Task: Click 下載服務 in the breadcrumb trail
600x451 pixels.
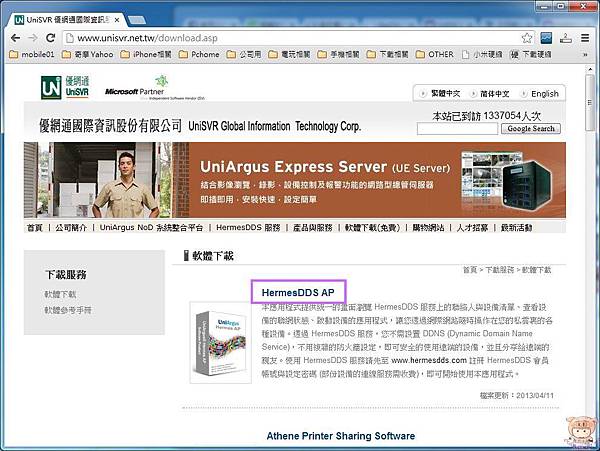Action: coord(499,270)
